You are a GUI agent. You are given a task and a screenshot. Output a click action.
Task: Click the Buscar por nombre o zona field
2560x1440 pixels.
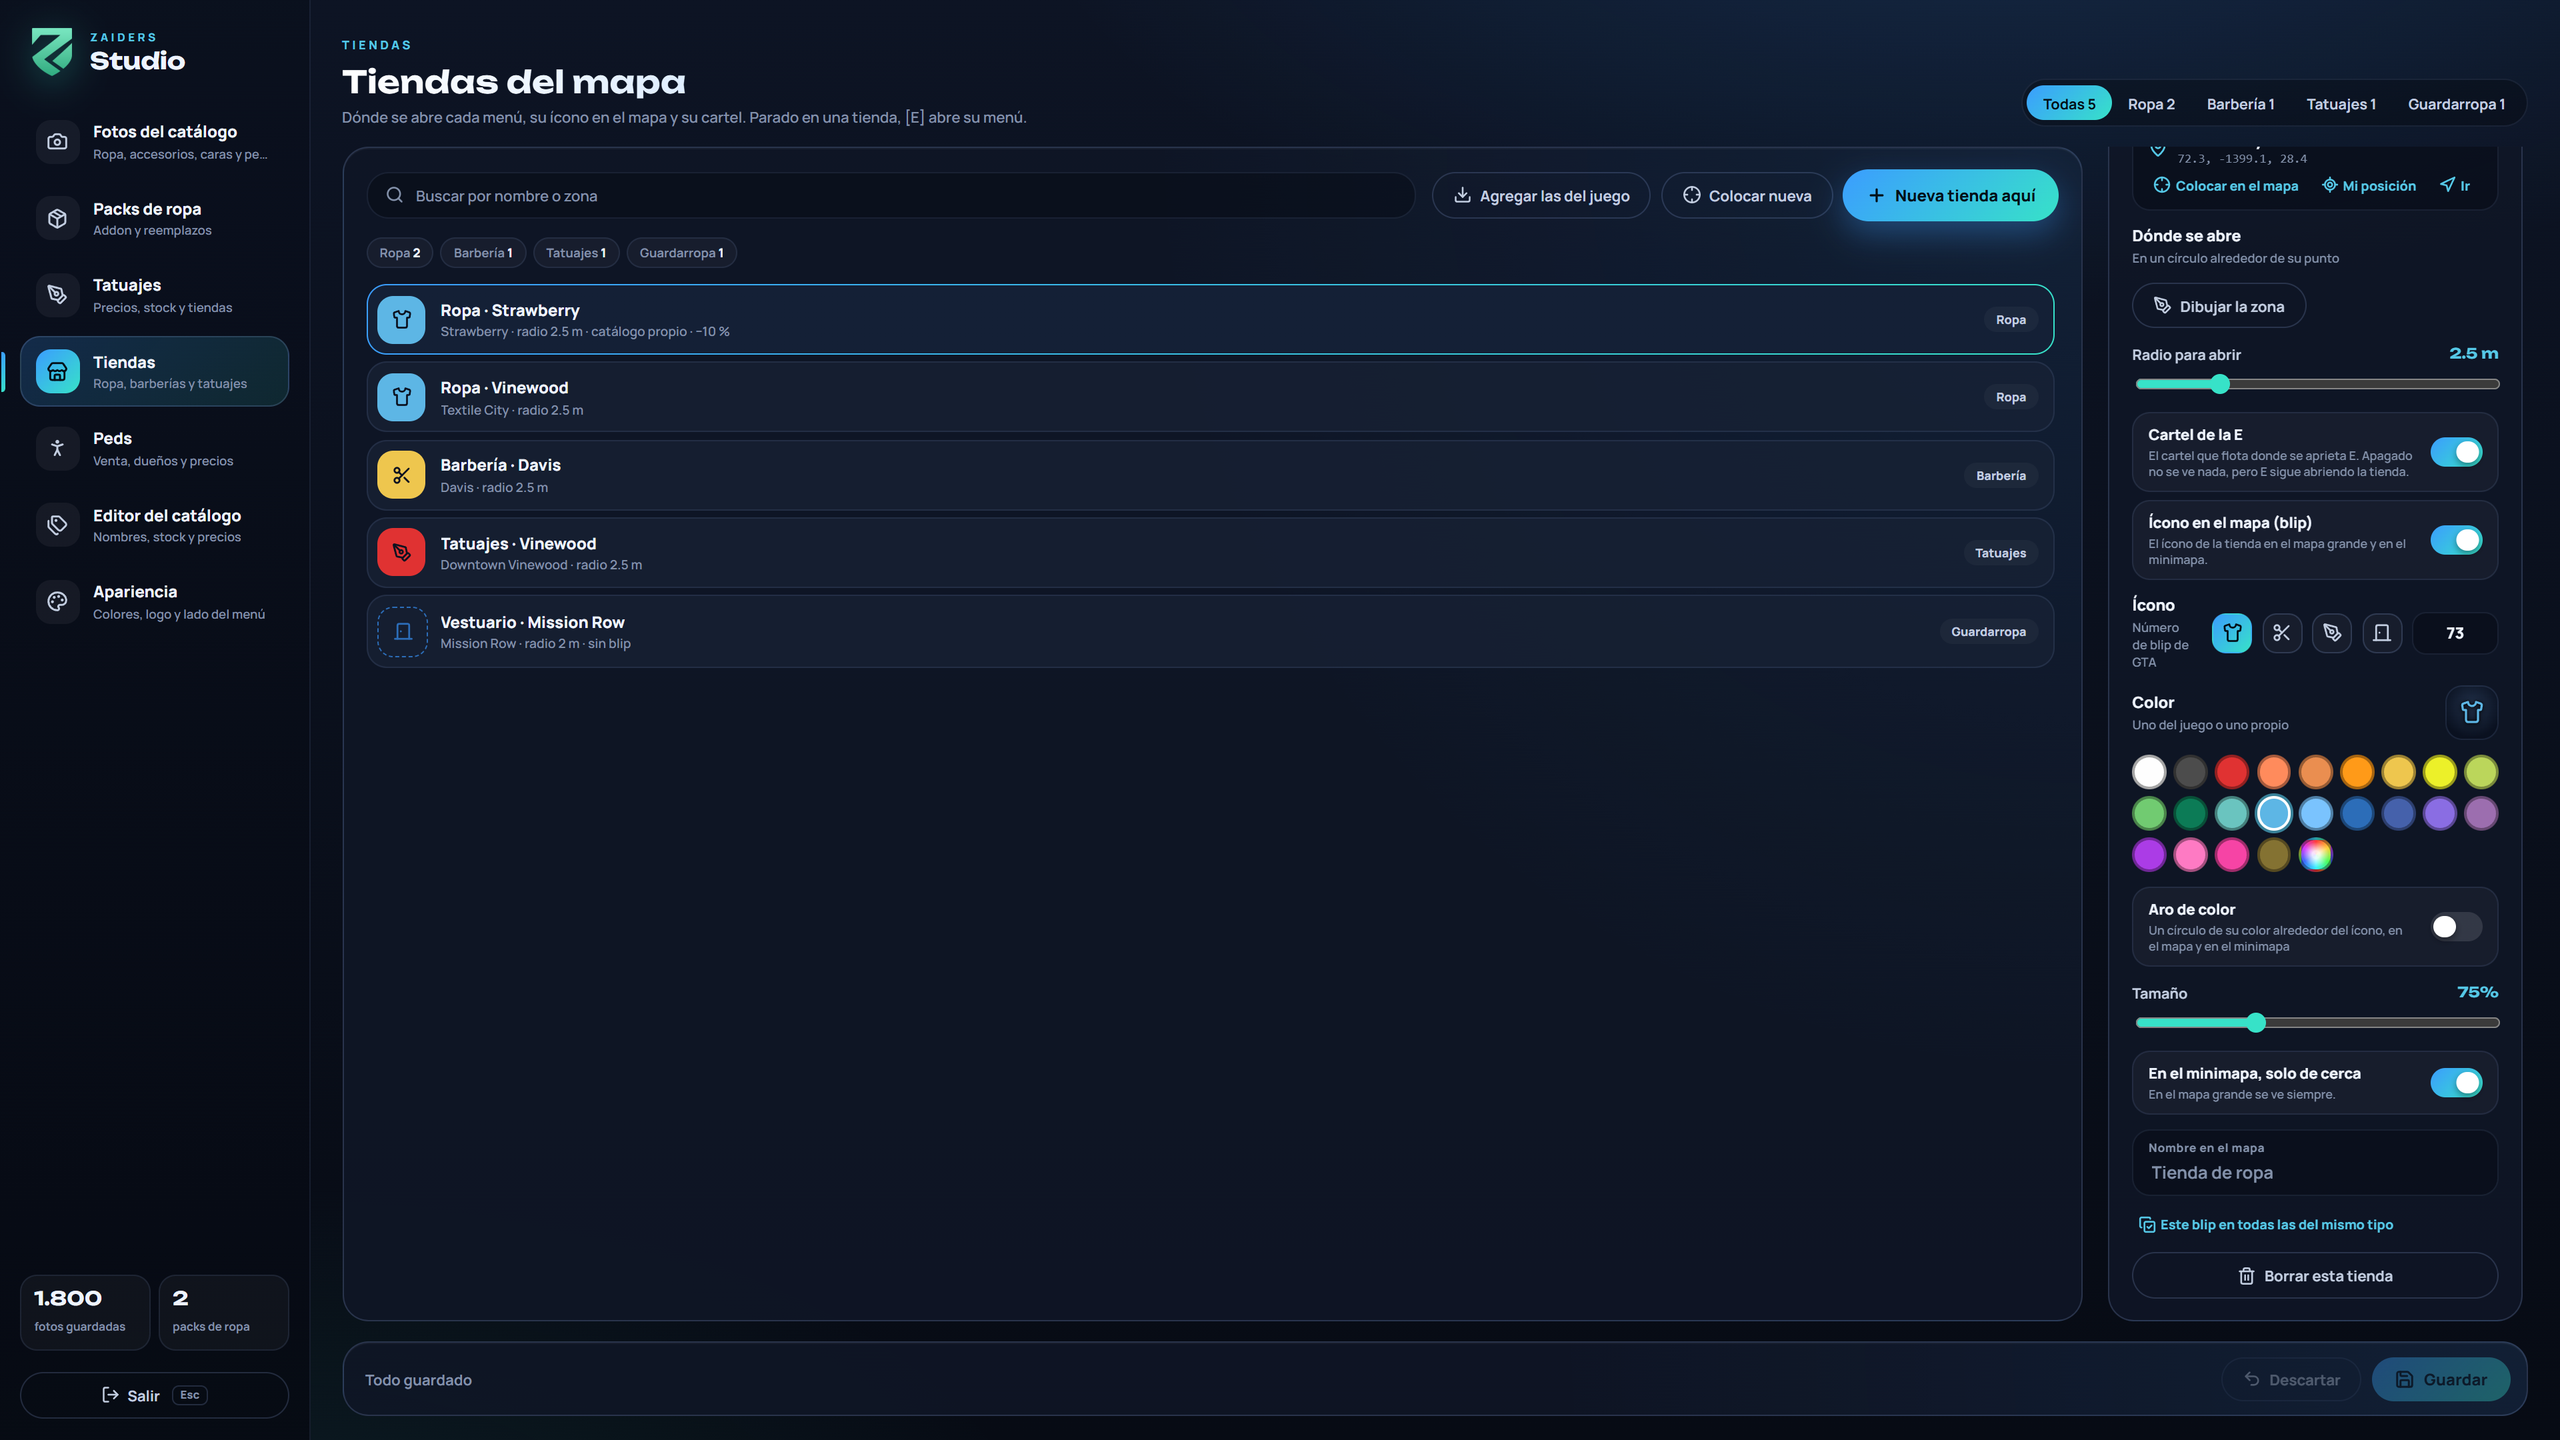click(x=891, y=196)
